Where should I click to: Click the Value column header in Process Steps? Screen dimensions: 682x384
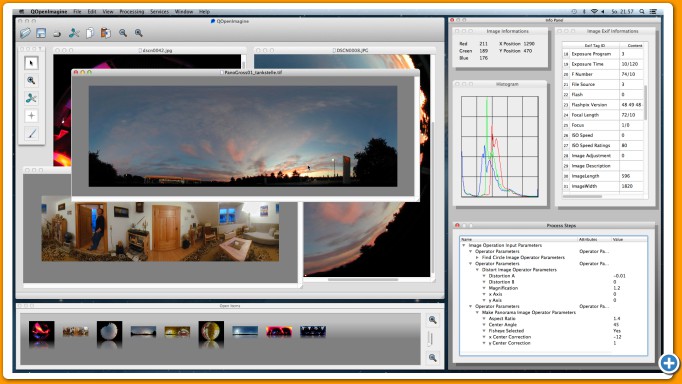(x=629, y=239)
